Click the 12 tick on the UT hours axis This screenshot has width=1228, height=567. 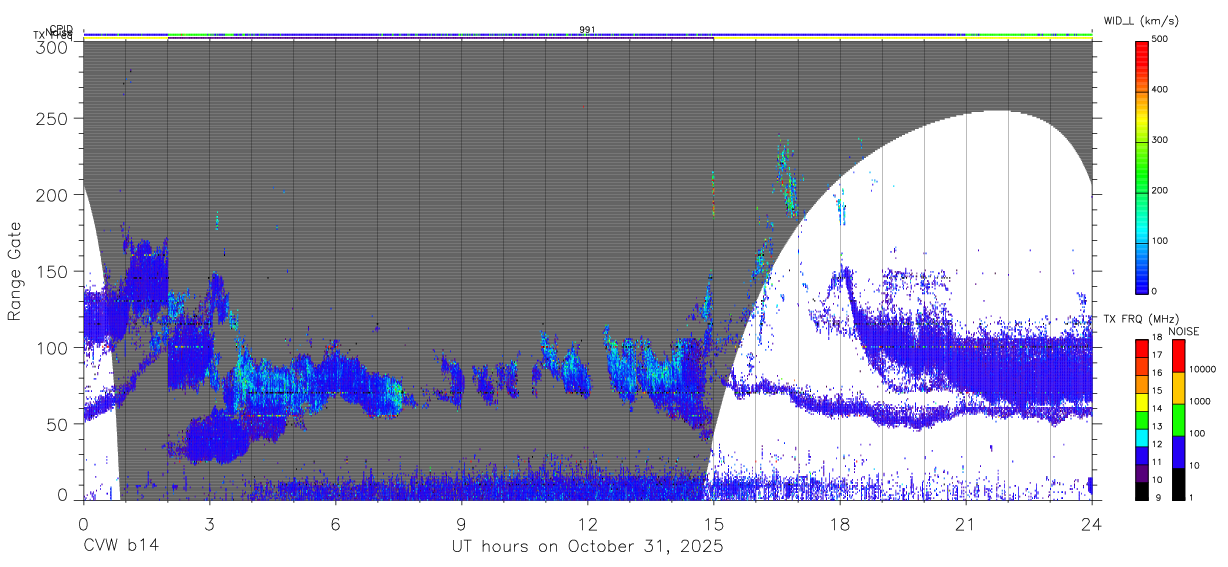click(x=587, y=523)
